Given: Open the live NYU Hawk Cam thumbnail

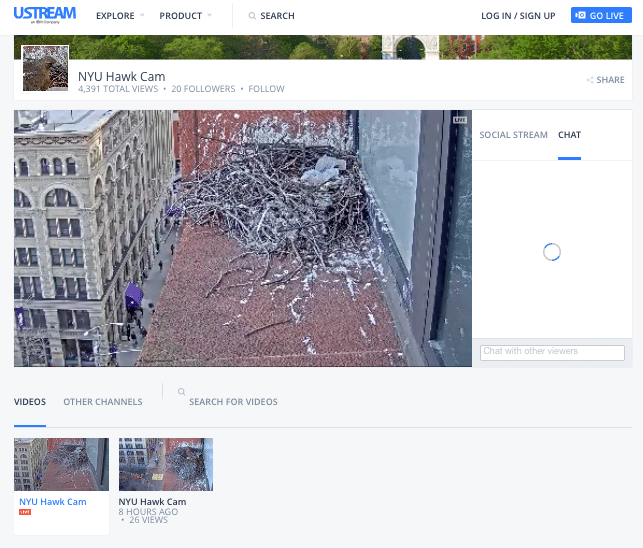Looking at the screenshot, I should (x=62, y=464).
